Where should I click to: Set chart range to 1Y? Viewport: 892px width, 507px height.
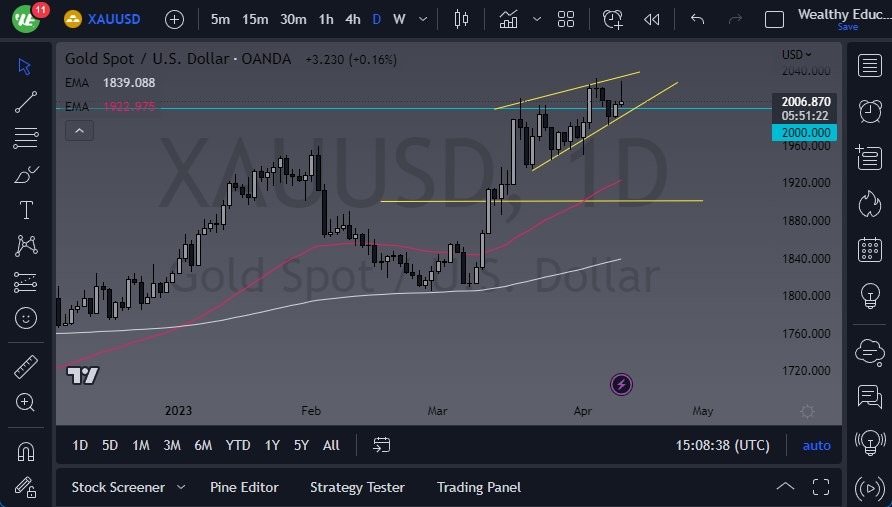click(x=272, y=446)
